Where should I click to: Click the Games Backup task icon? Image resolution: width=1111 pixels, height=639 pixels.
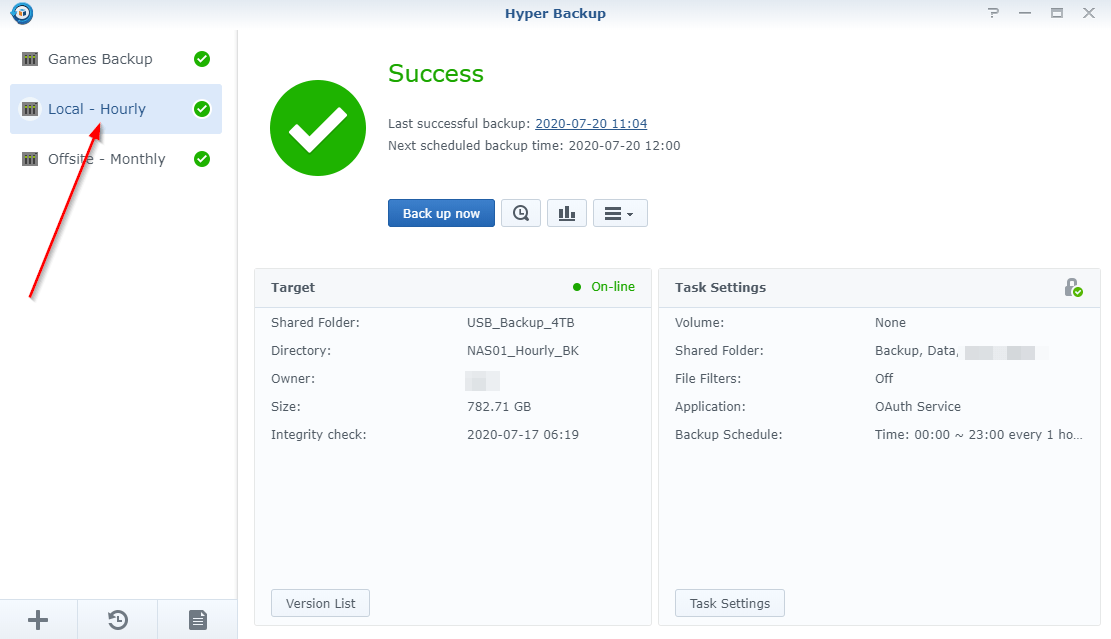click(30, 59)
